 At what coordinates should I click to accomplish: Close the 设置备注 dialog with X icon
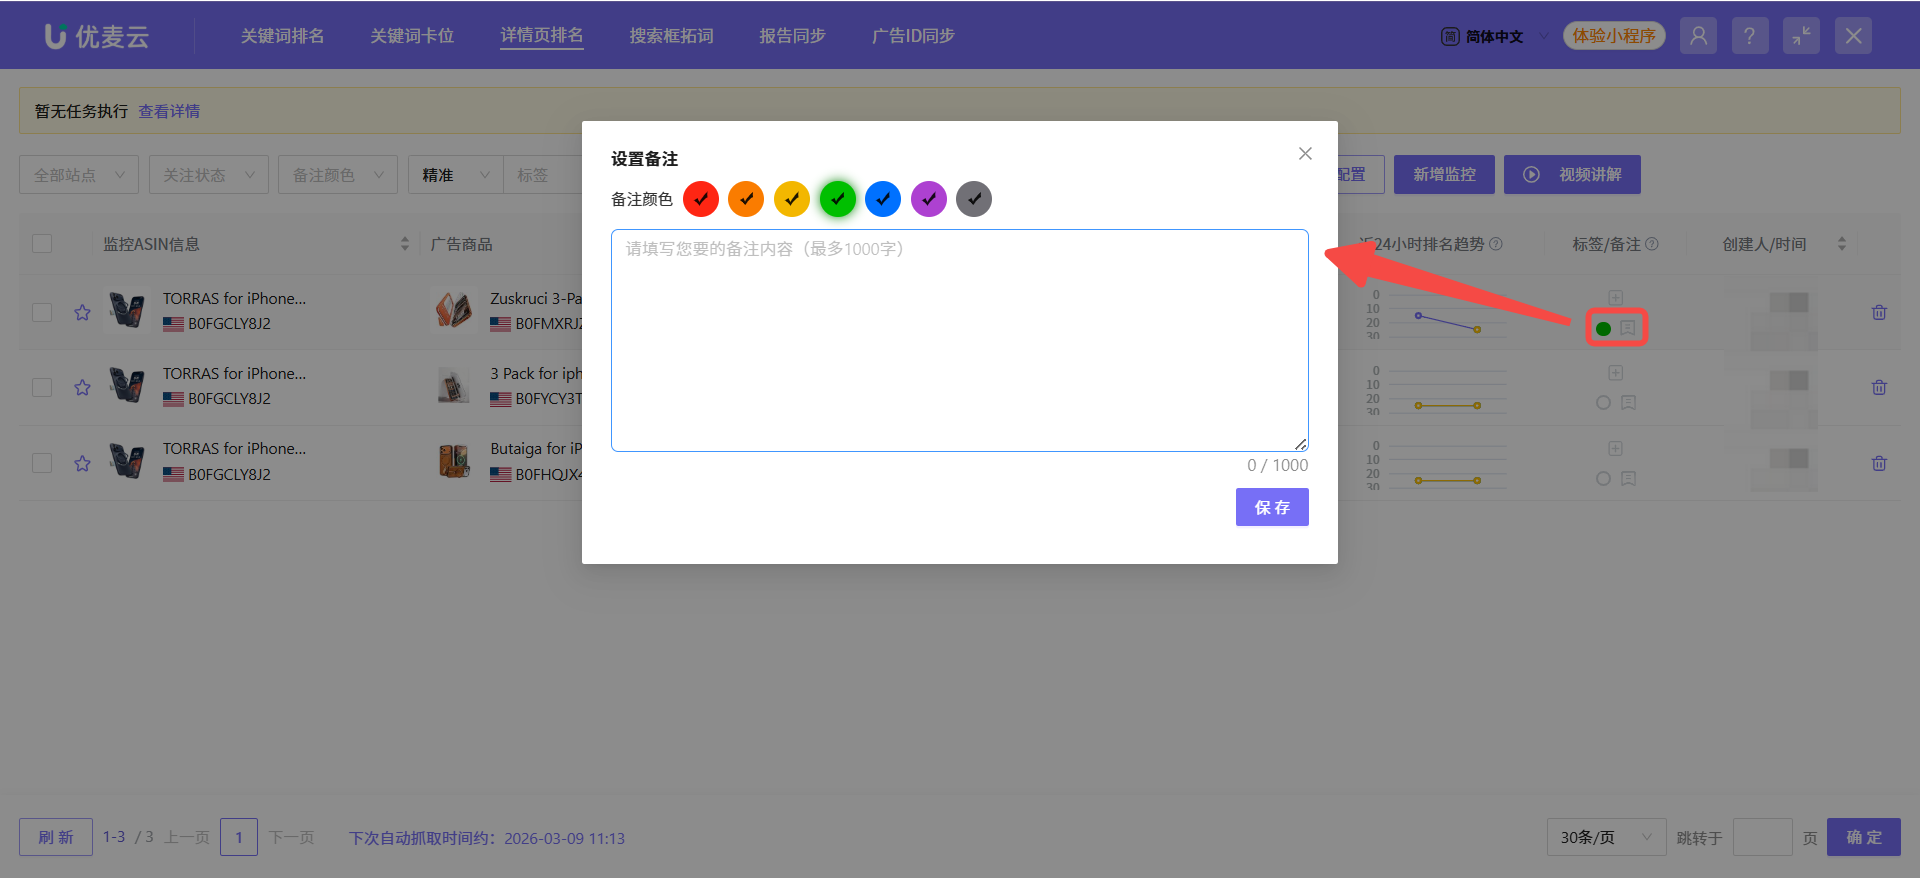pyautogui.click(x=1305, y=153)
